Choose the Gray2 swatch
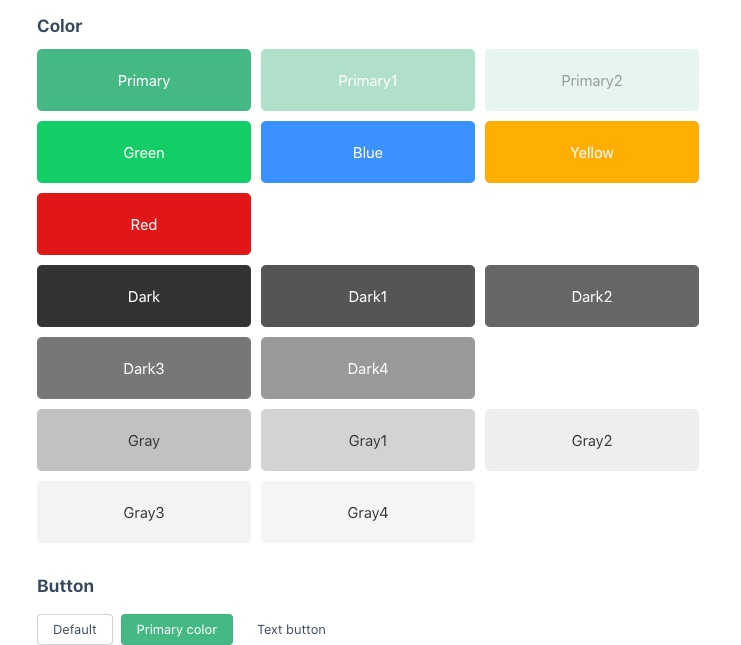This screenshot has width=741, height=645. tap(592, 440)
